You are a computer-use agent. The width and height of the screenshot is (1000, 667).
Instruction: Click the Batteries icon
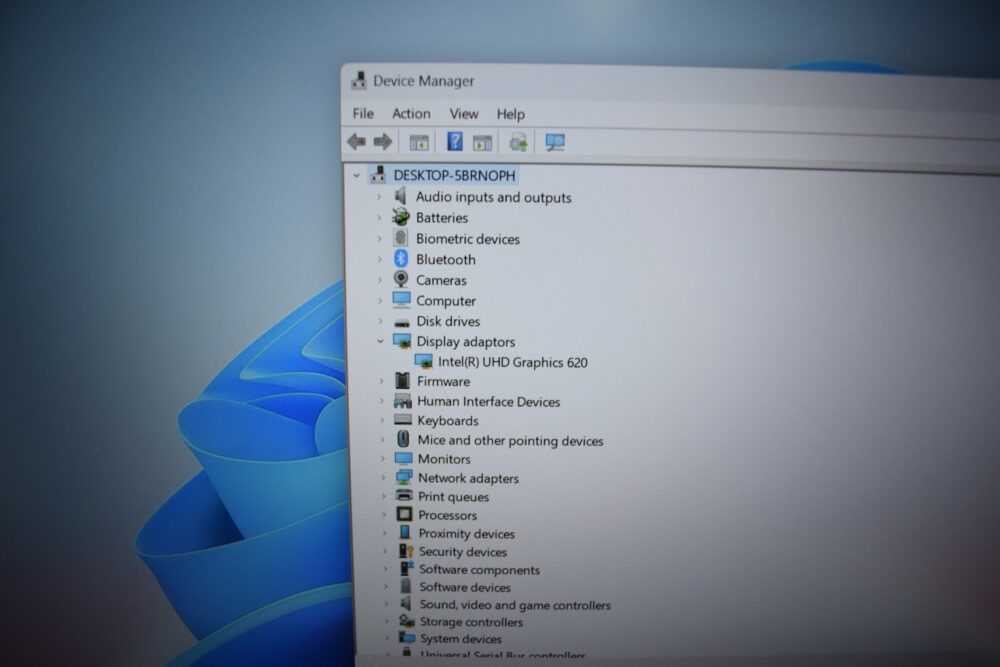(401, 217)
